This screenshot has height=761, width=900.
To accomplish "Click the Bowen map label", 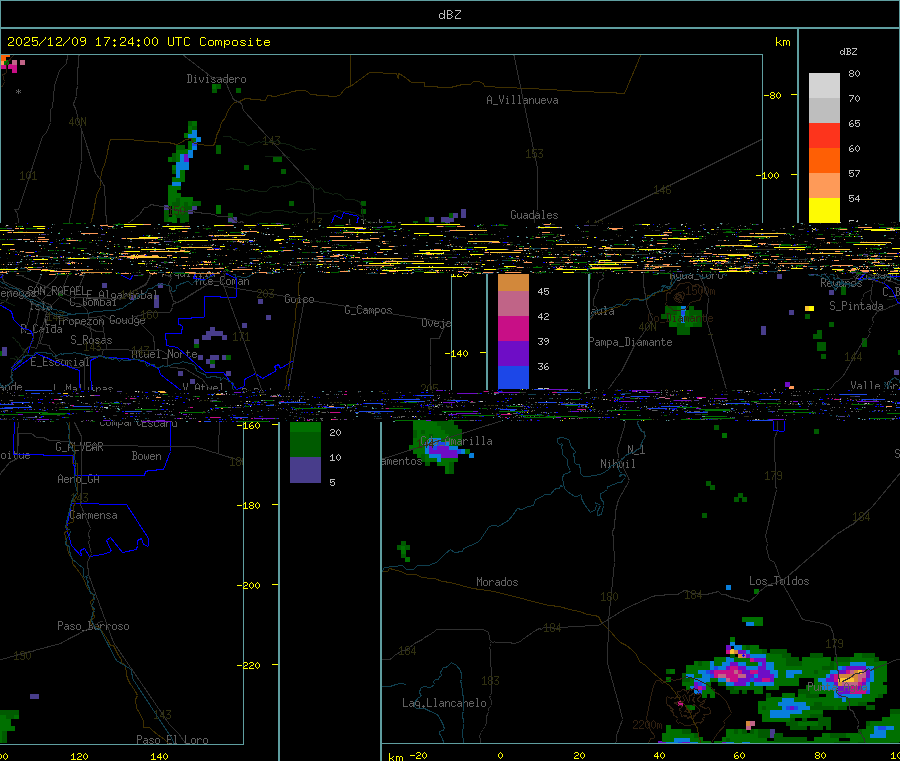I will click(x=146, y=456).
